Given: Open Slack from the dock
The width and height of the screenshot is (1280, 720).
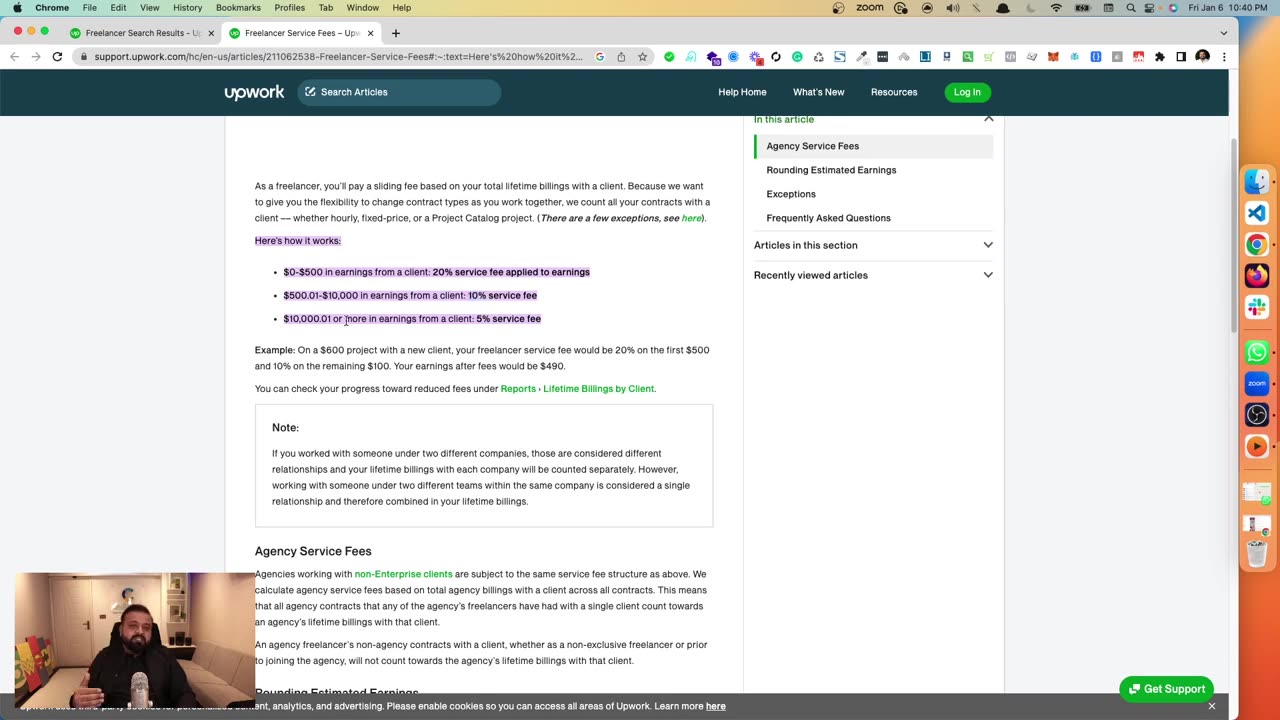Looking at the screenshot, I should click(x=1257, y=306).
